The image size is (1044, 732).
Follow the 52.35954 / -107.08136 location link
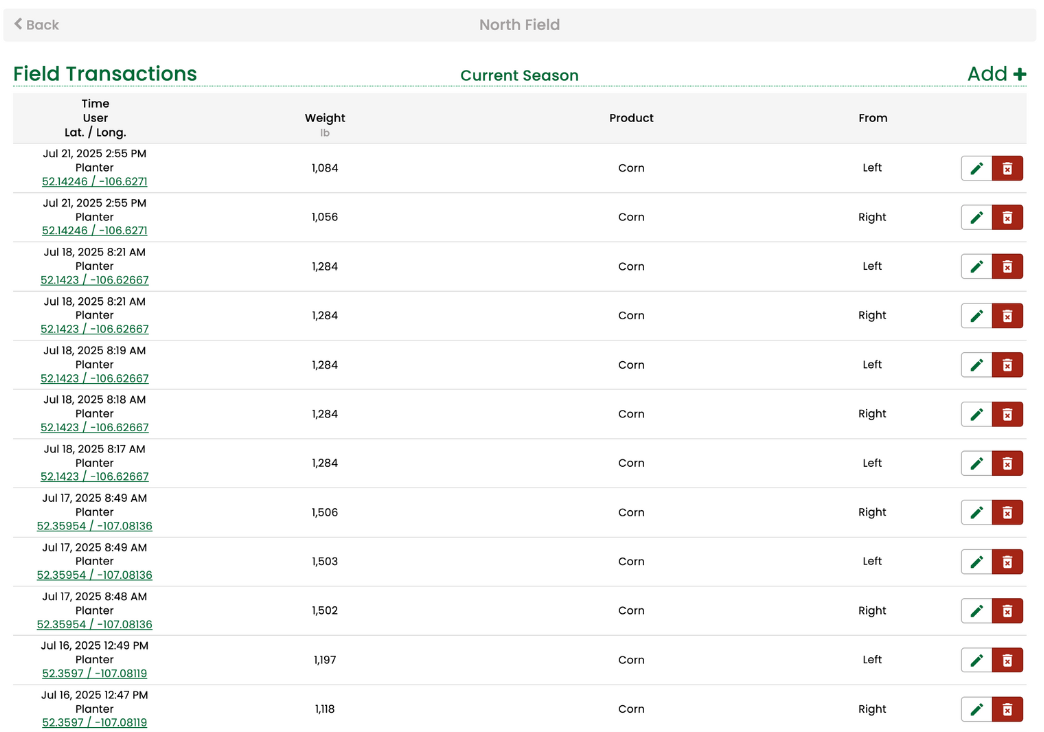click(x=94, y=526)
